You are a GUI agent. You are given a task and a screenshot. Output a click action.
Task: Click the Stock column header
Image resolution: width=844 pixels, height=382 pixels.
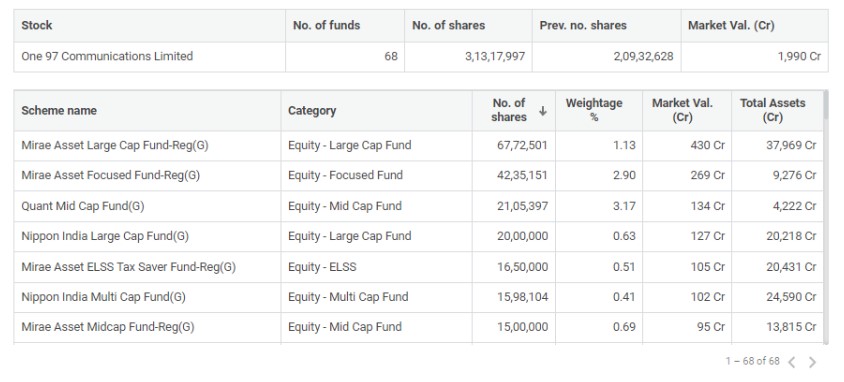[37, 25]
